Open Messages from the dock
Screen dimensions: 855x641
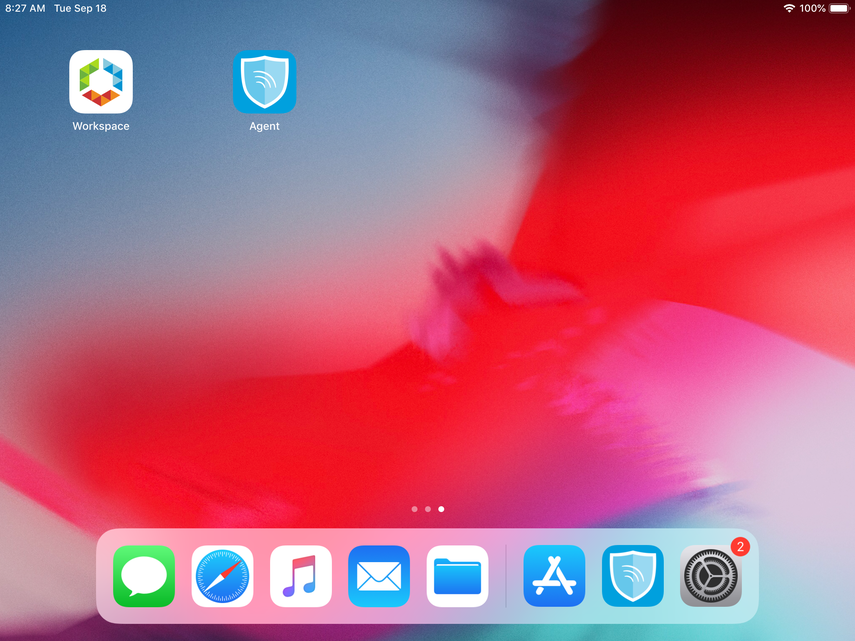tap(144, 576)
